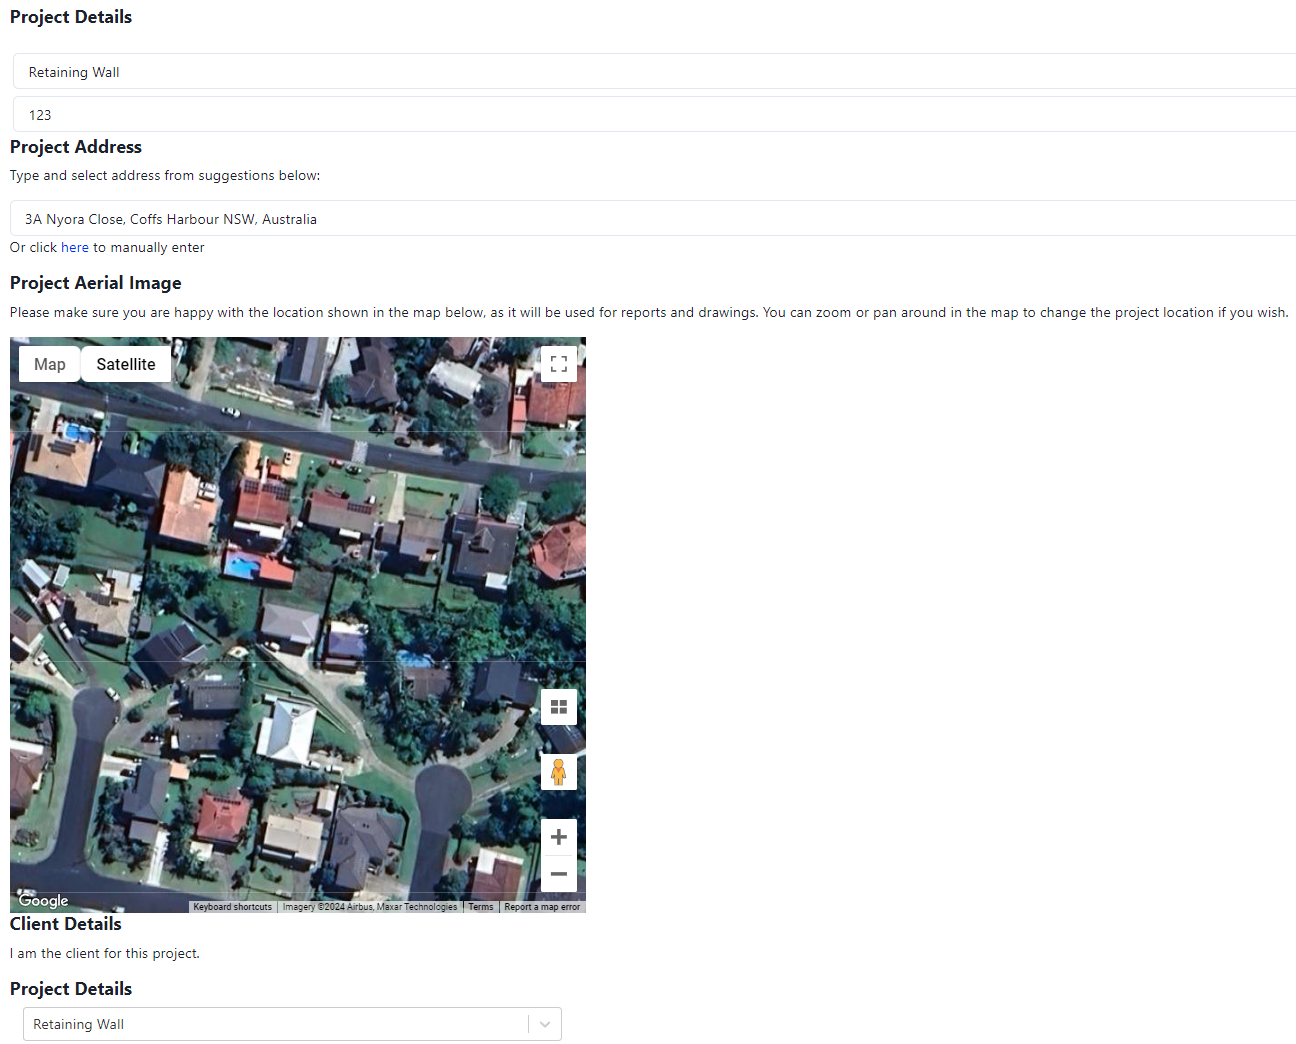1296x1044 pixels.
Task: Toggle fullscreen view on the map
Action: [558, 364]
